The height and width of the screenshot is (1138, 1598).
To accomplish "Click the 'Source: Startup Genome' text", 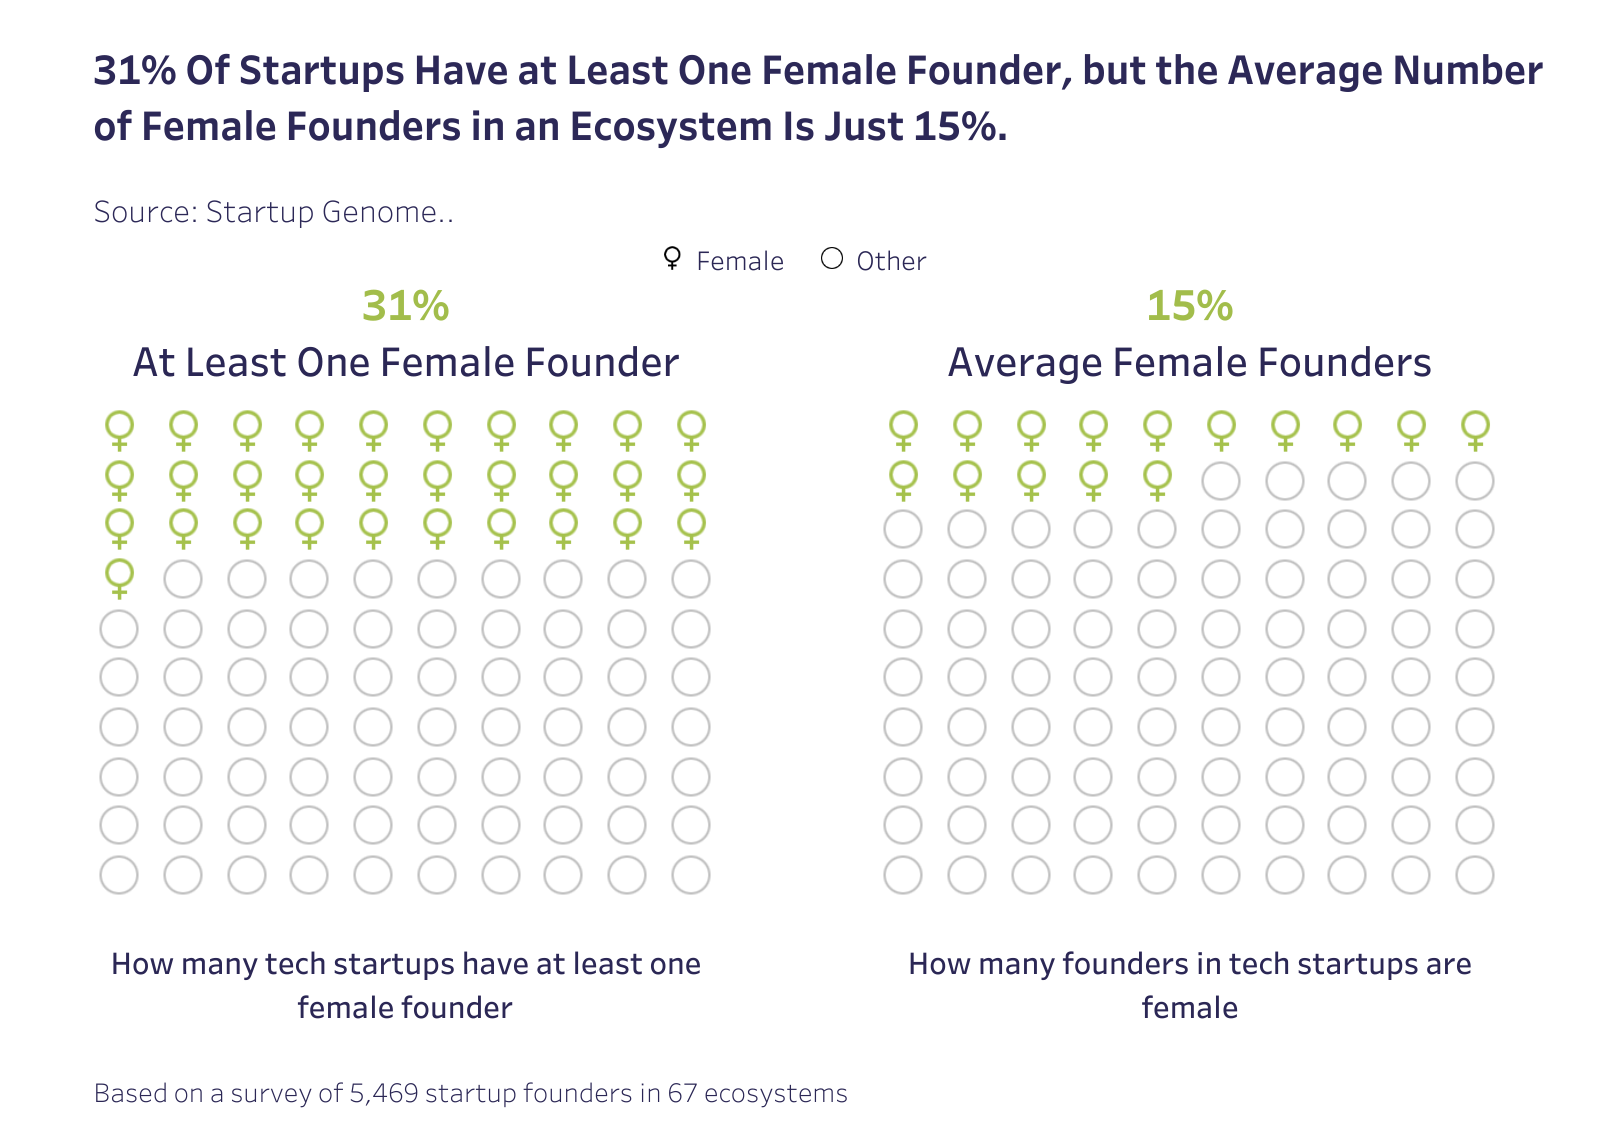I will pos(273,212).
